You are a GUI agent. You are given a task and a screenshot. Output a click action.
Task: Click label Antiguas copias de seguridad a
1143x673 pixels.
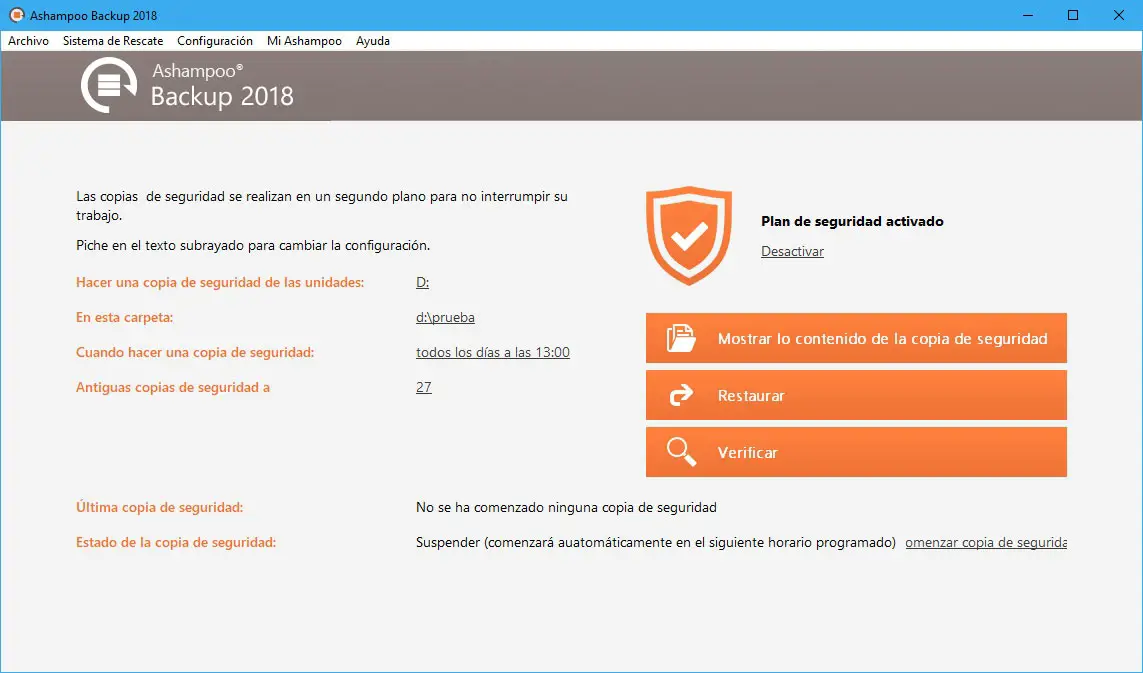point(173,387)
